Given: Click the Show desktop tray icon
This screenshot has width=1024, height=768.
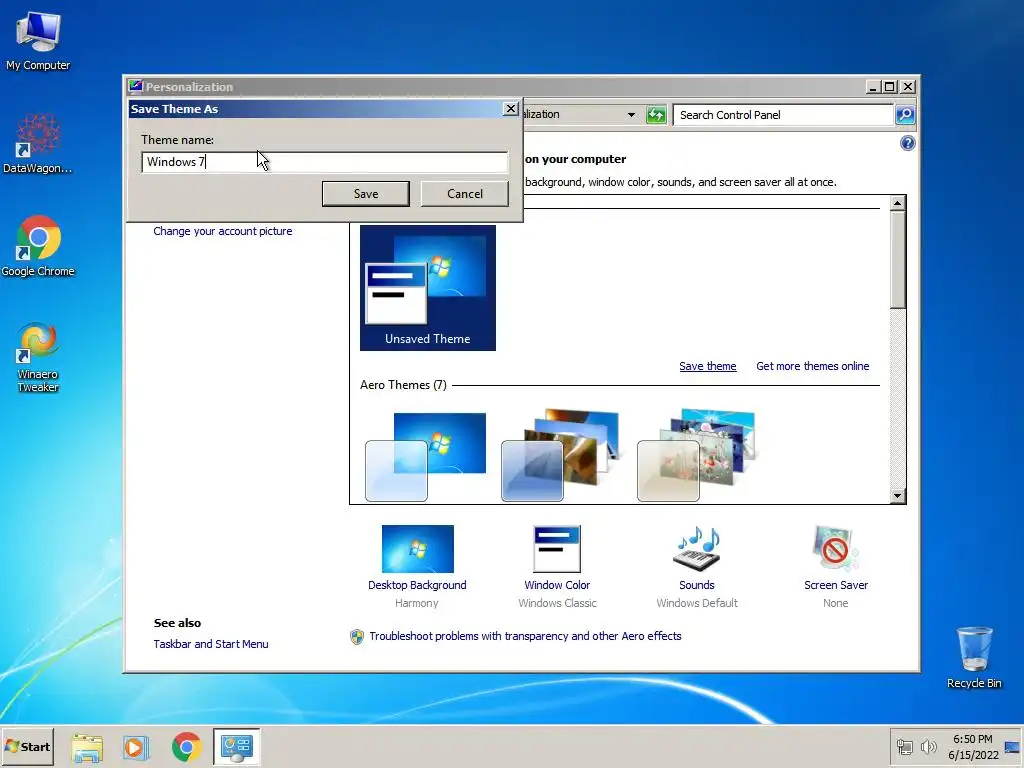Looking at the screenshot, I should [x=1013, y=746].
